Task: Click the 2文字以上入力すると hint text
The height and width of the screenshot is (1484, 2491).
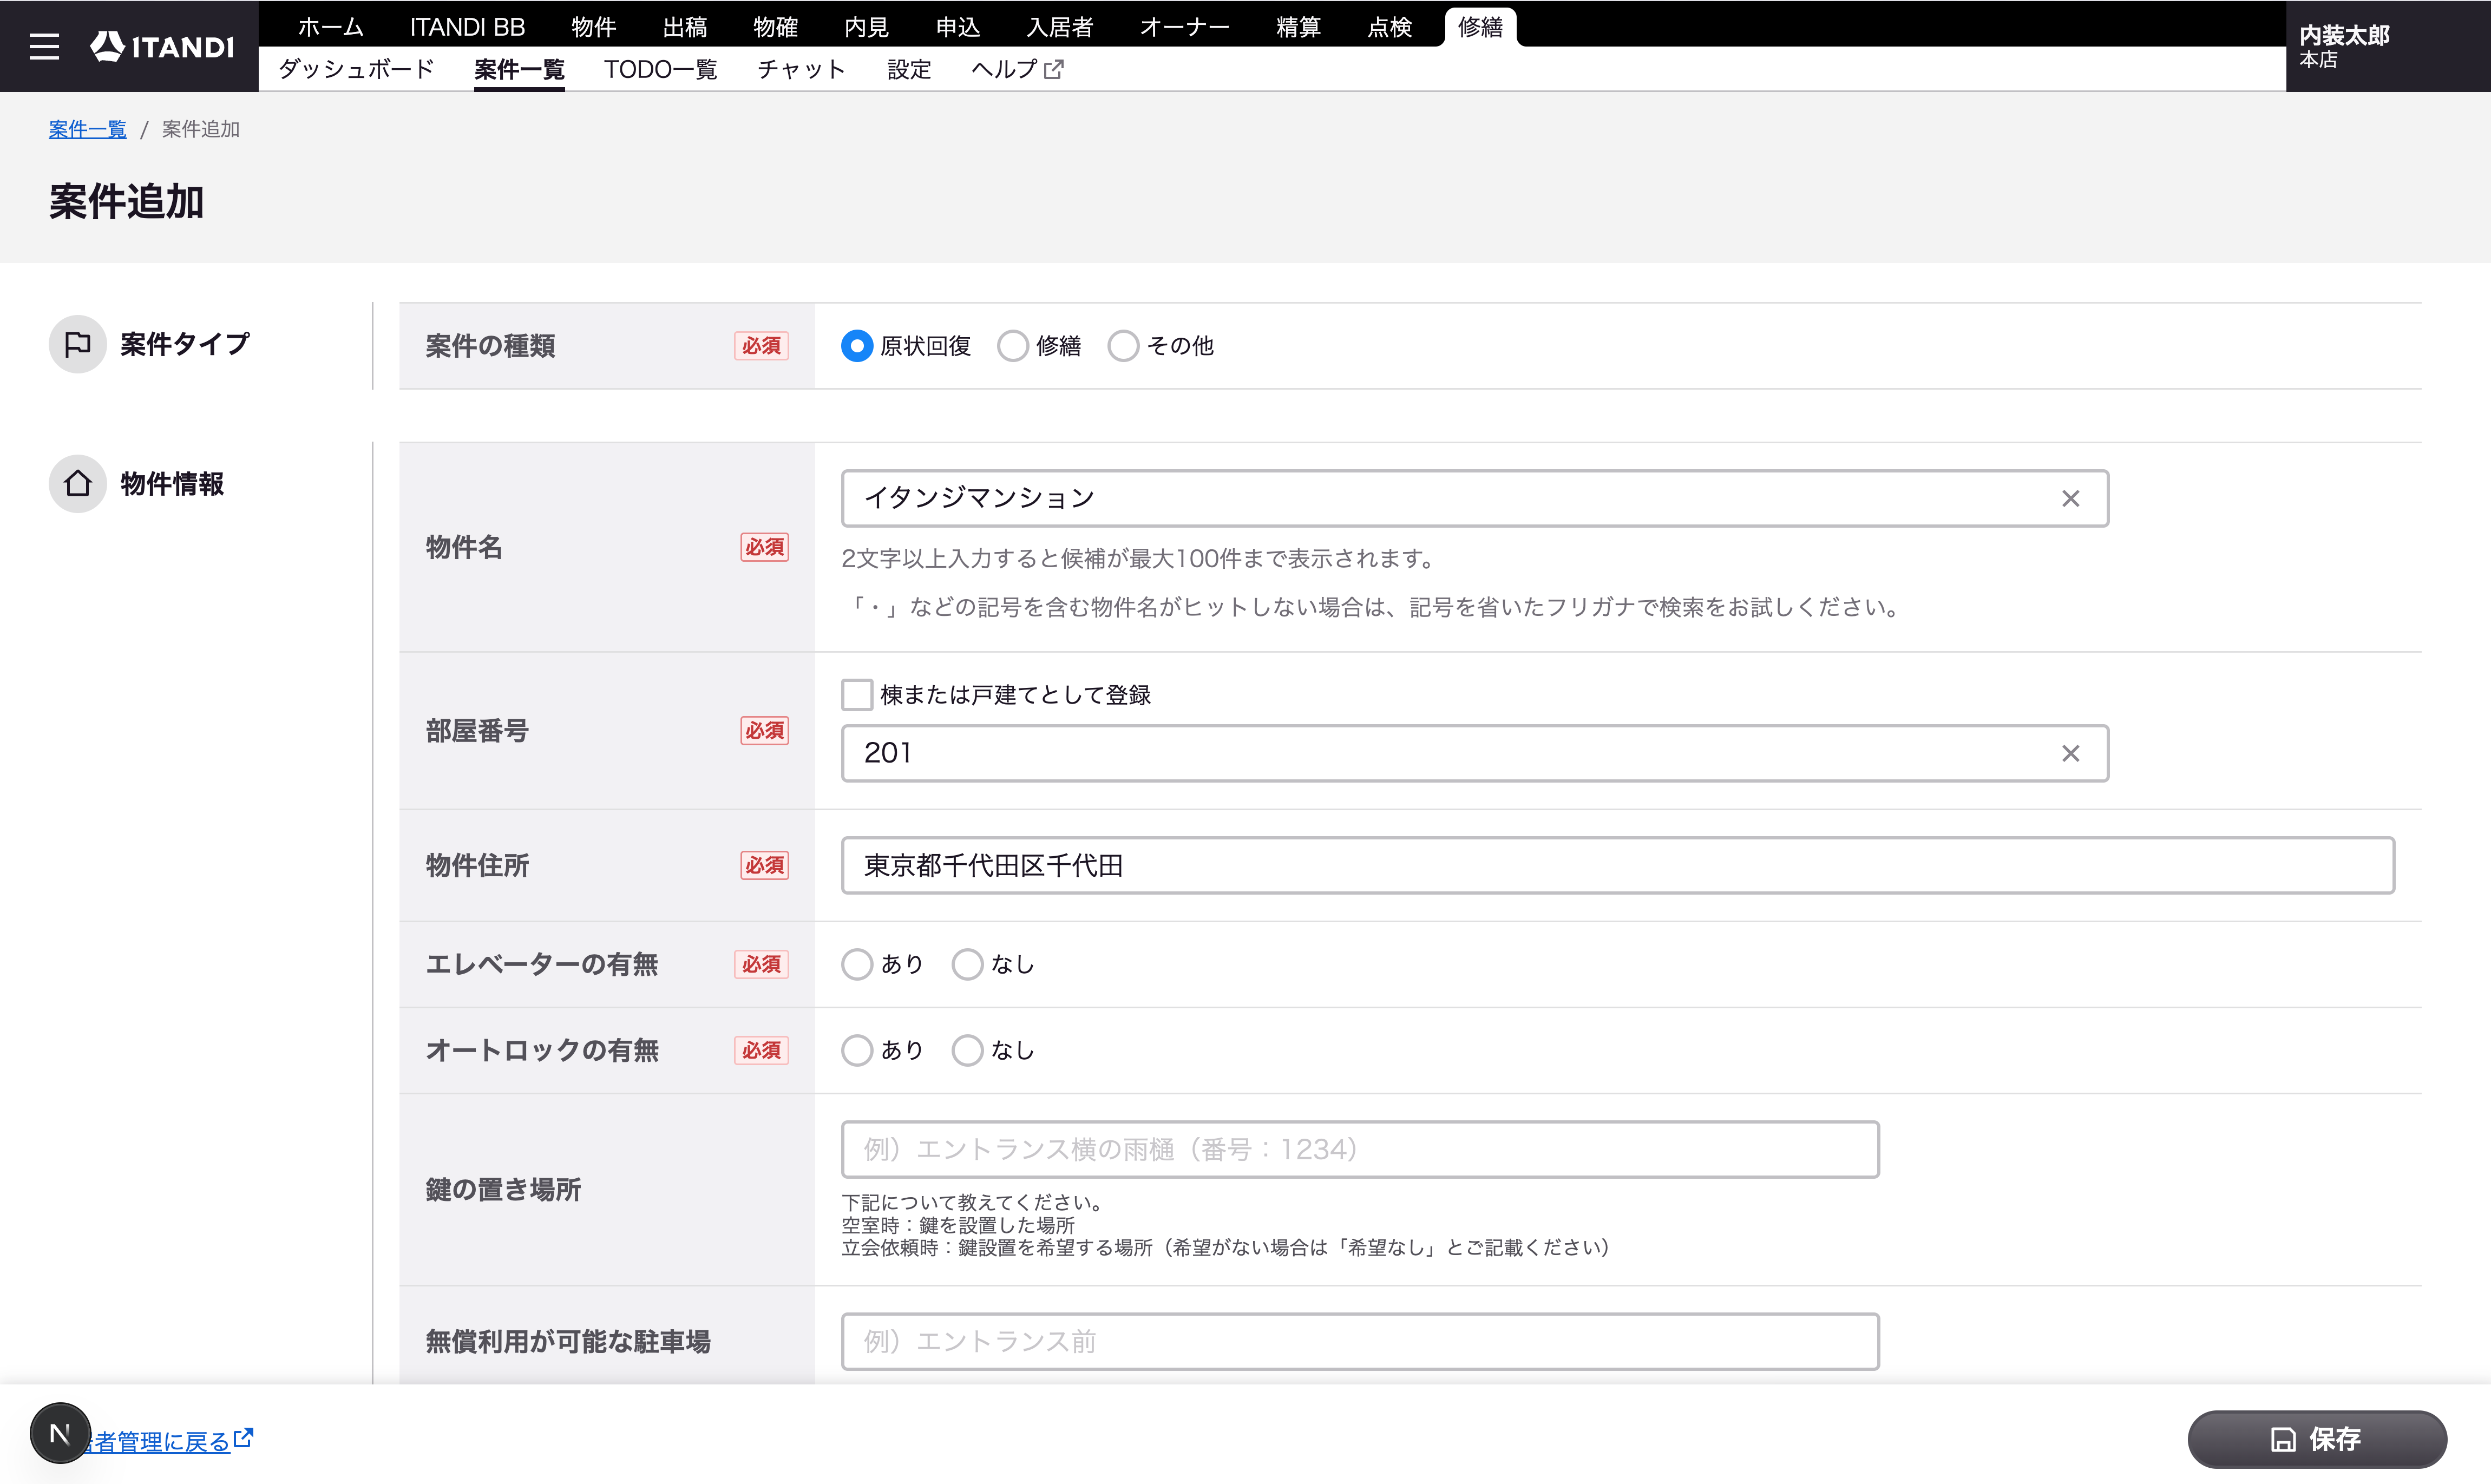Action: point(1138,558)
